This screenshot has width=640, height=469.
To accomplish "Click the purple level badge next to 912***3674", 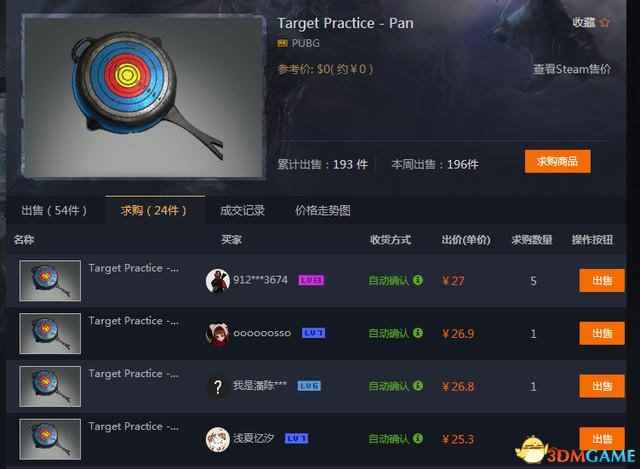I will (x=311, y=280).
